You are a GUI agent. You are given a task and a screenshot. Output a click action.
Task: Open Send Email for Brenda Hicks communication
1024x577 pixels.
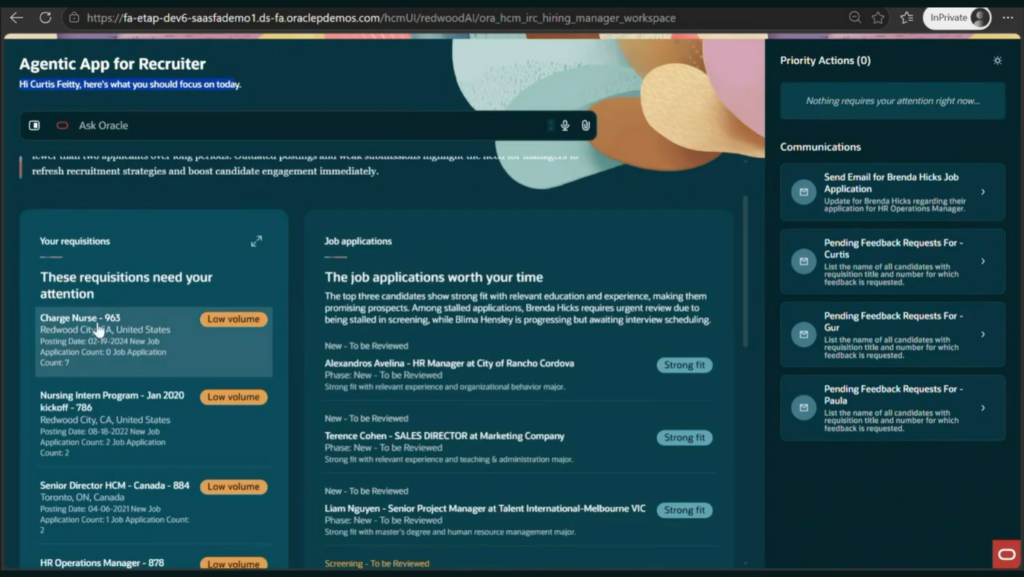pos(893,192)
